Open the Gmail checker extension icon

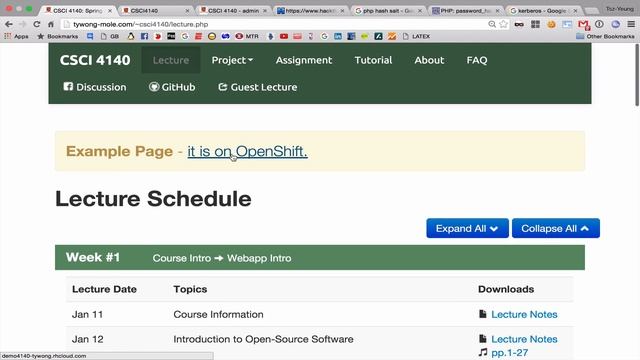point(584,25)
